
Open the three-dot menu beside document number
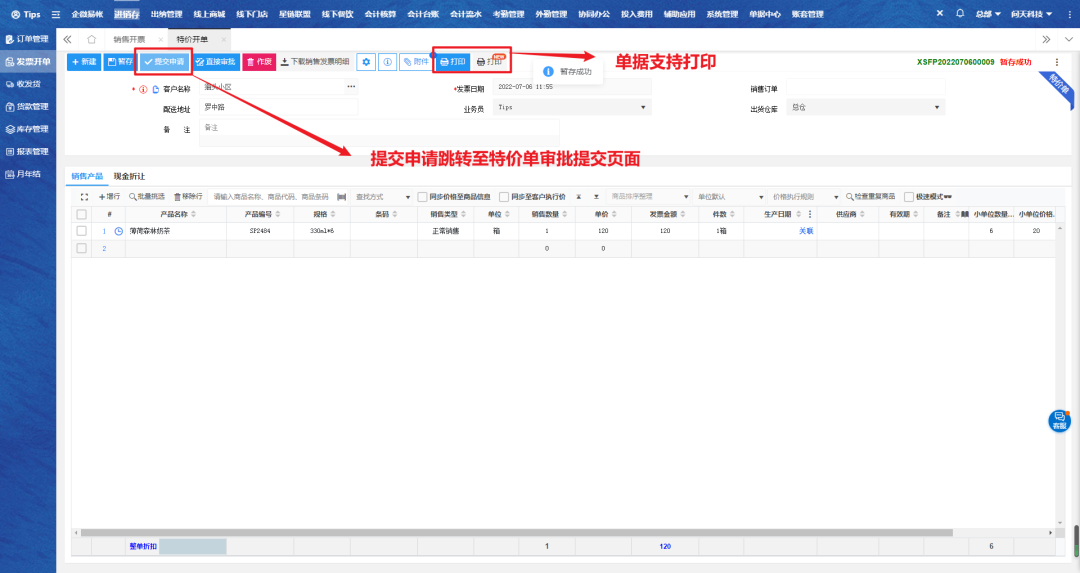(1057, 62)
